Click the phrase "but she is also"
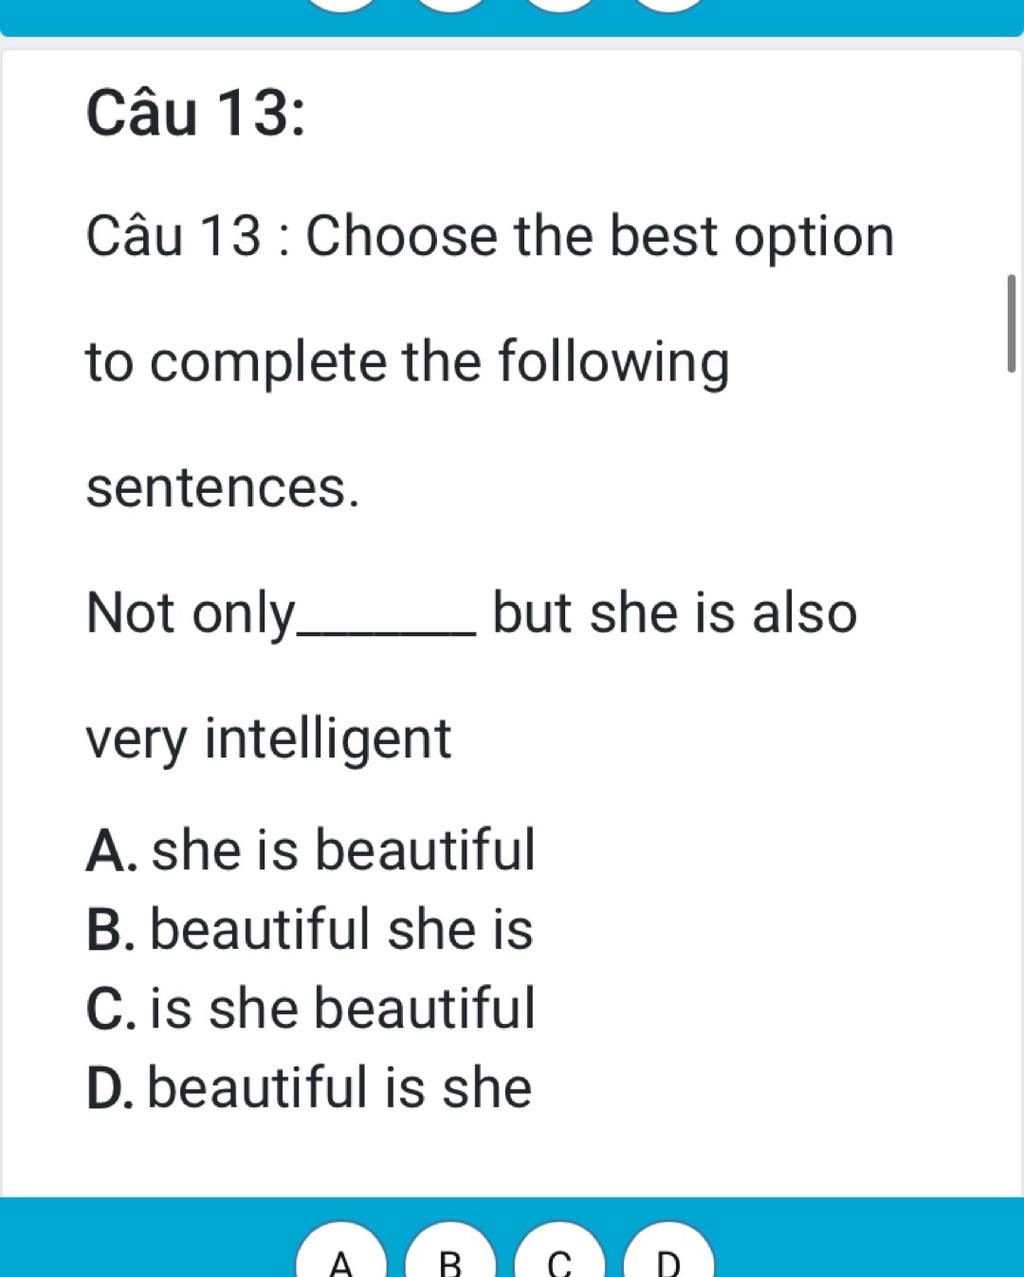This screenshot has height=1277, width=1024. pos(675,612)
